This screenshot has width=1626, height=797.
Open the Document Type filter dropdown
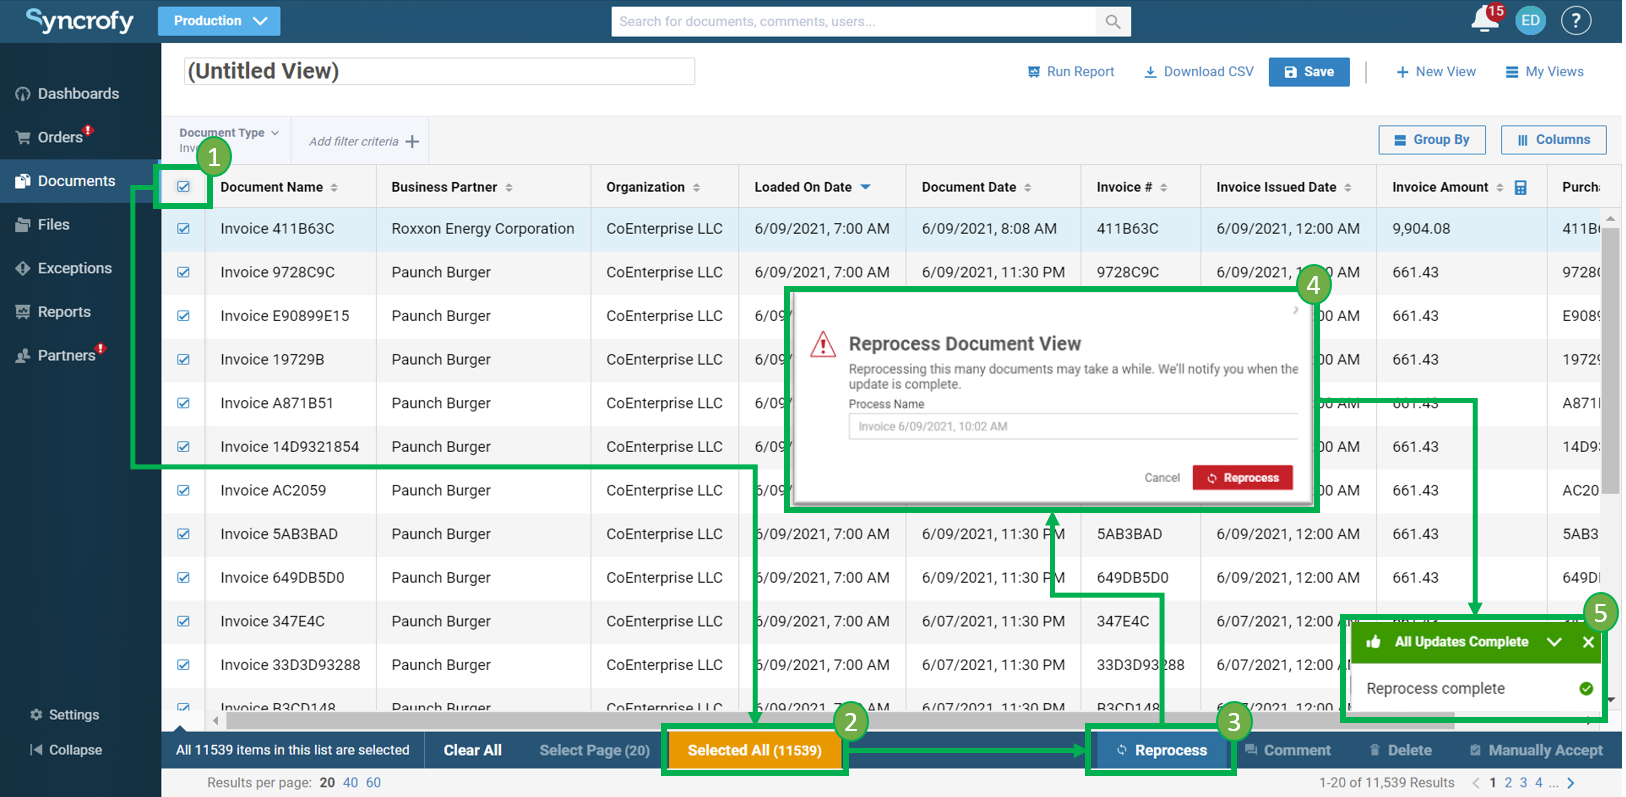(229, 133)
